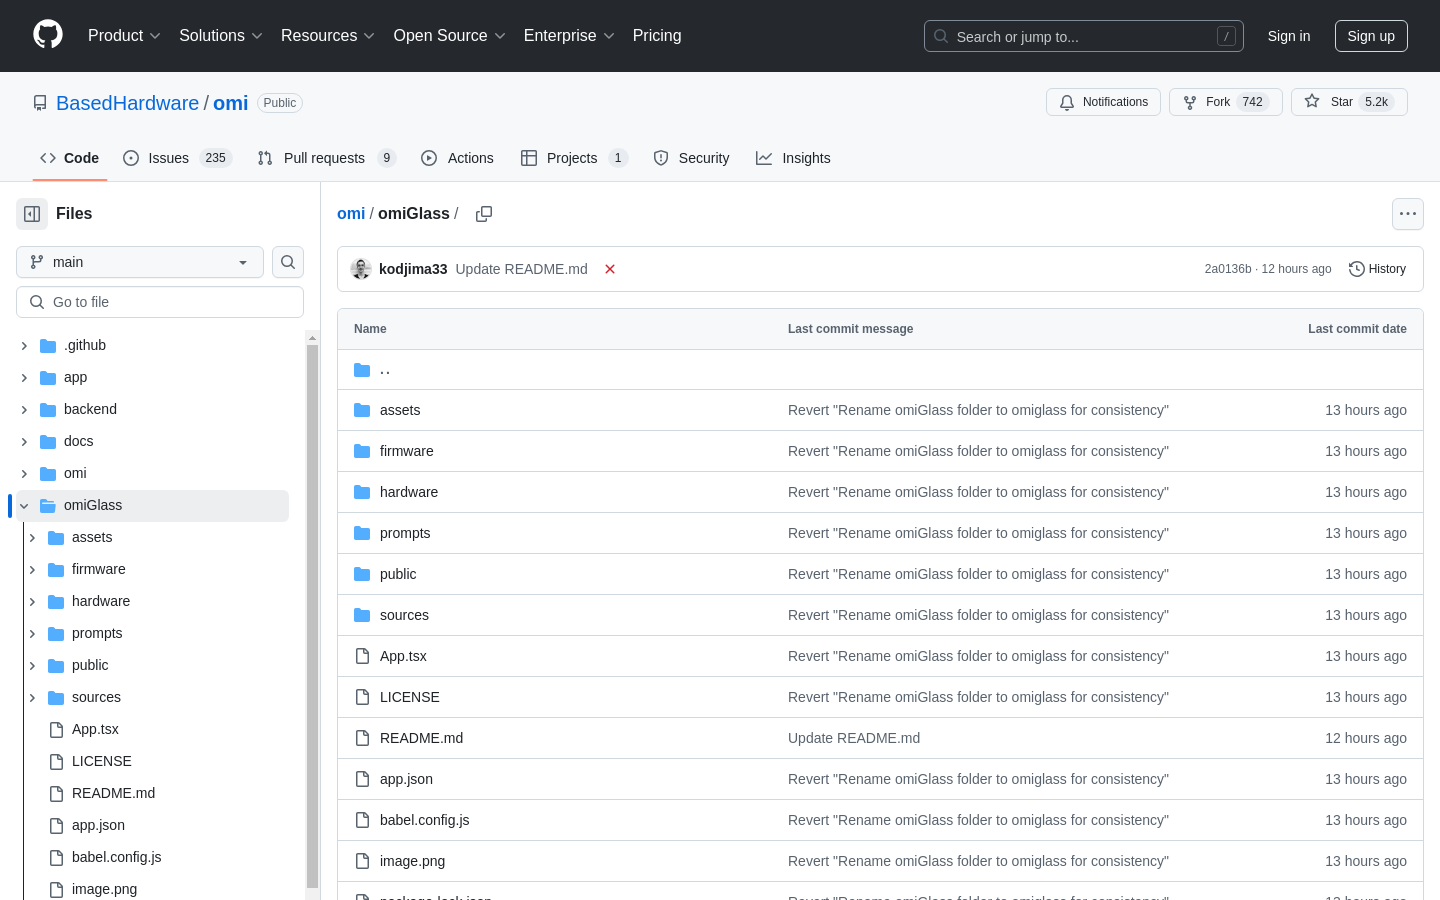Expand the app folder in the tree
1440x900 pixels.
coord(24,377)
